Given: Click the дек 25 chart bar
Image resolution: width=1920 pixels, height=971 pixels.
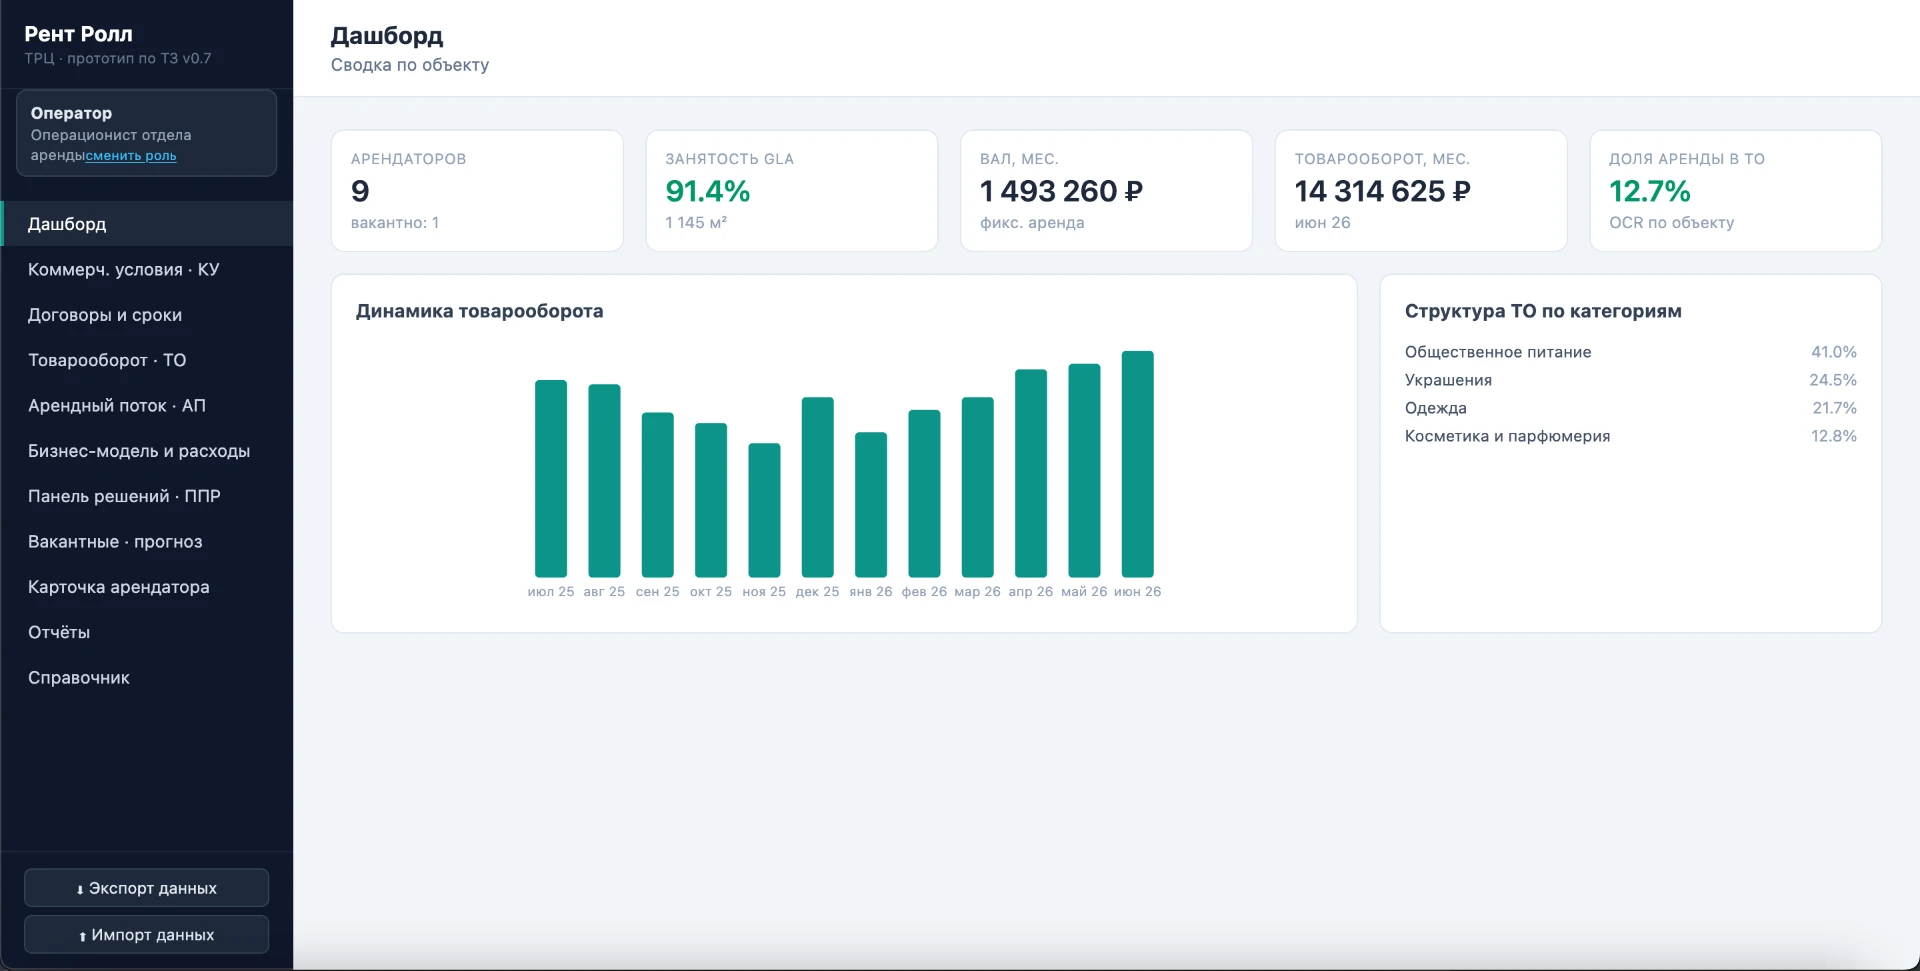Looking at the screenshot, I should 818,487.
